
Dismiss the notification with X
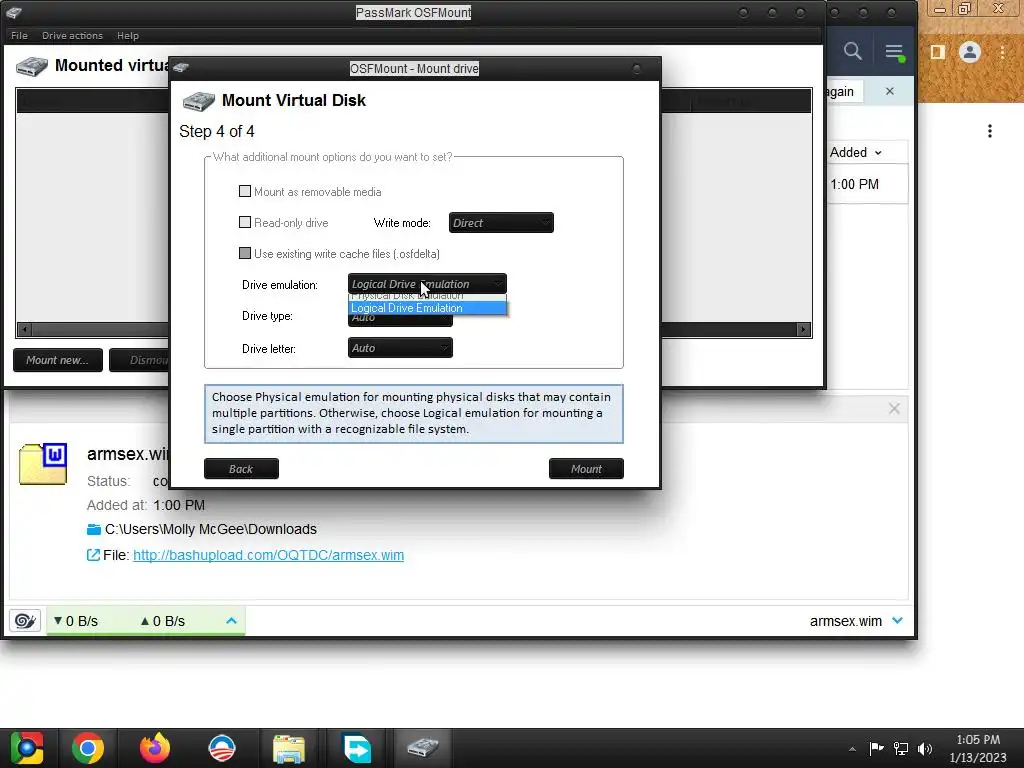pos(889,91)
